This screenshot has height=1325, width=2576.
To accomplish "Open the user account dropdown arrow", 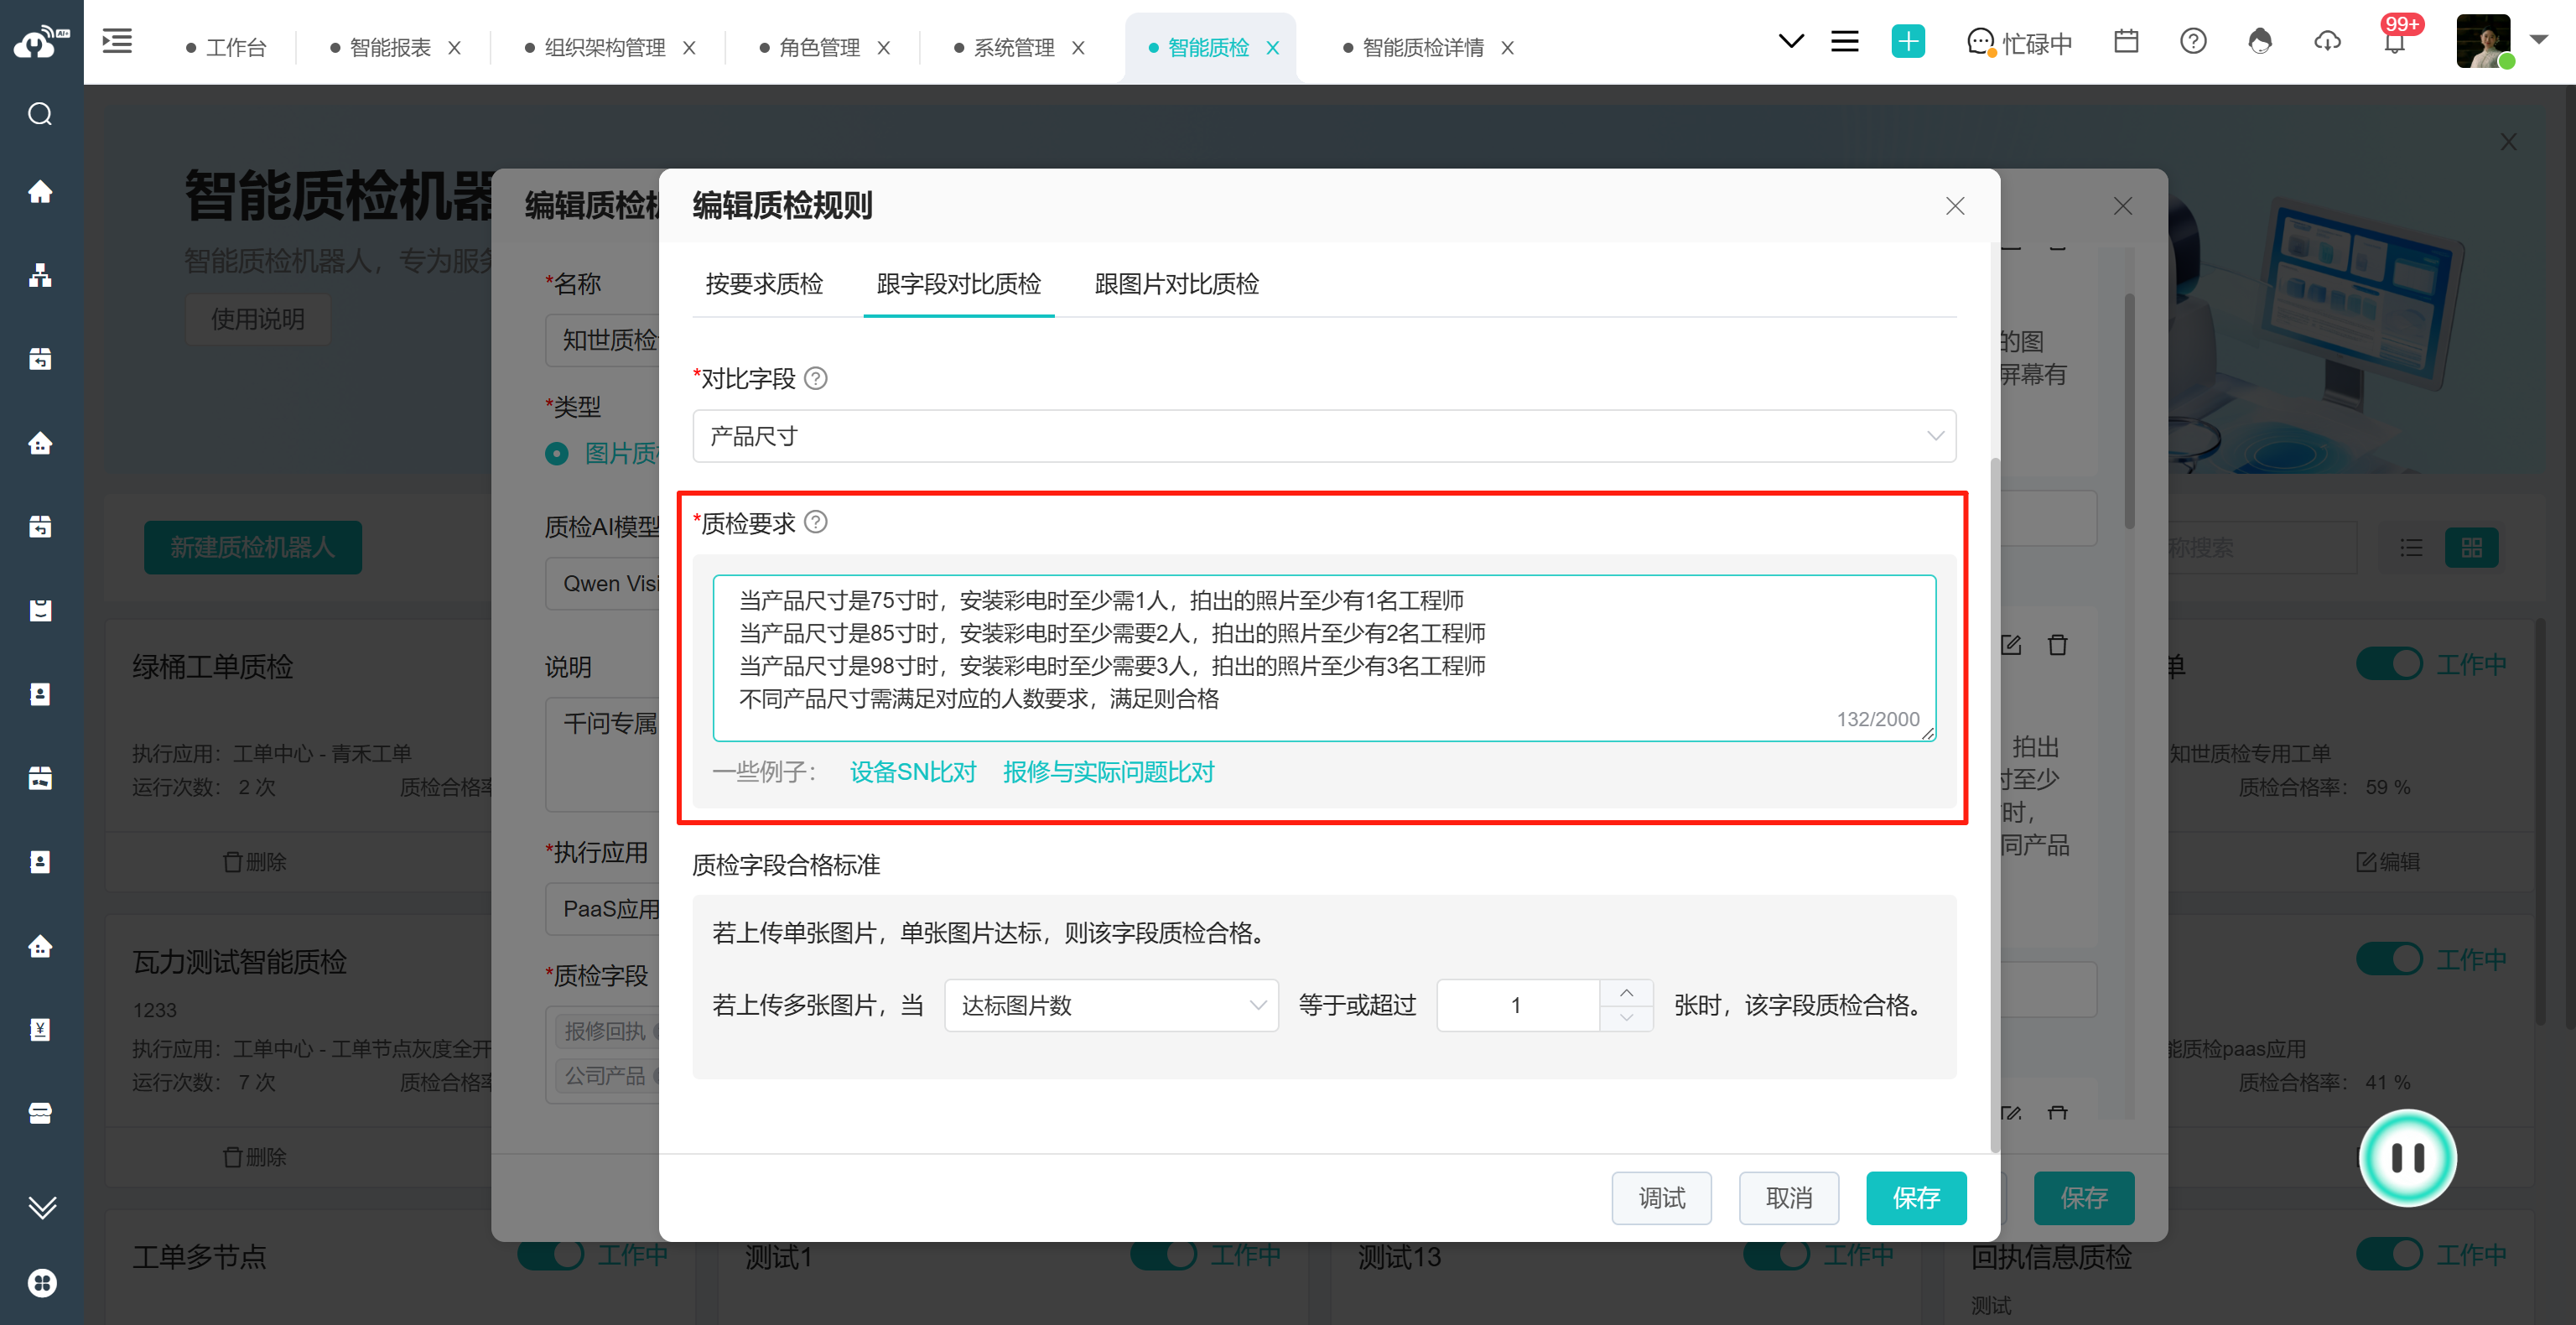I will pyautogui.click(x=2540, y=41).
